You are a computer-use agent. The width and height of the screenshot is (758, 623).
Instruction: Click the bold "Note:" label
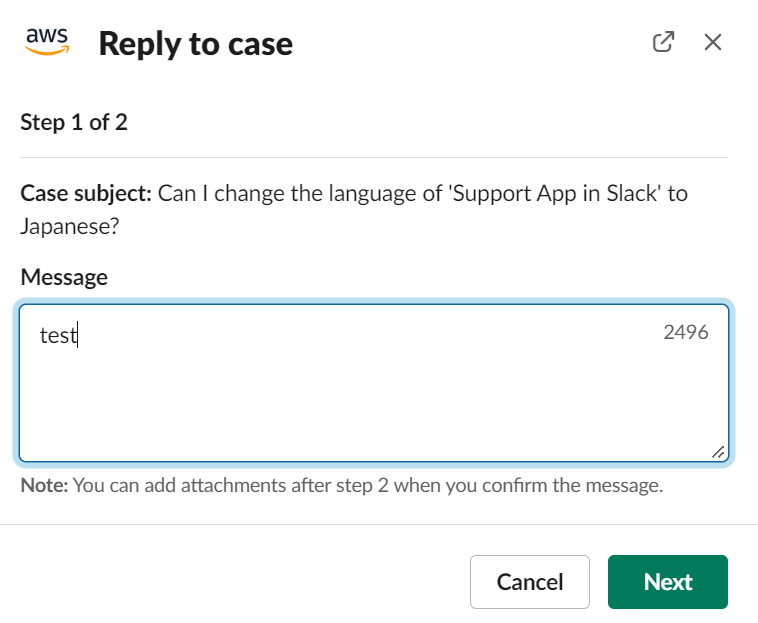tap(44, 485)
